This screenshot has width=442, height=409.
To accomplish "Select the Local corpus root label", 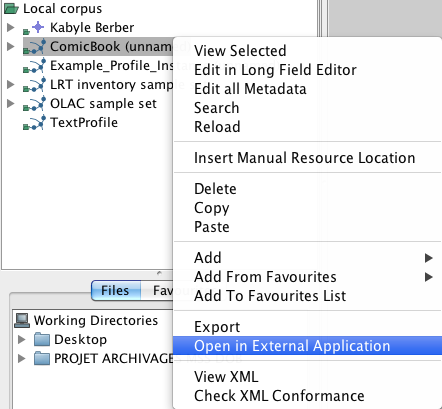I will coord(62,9).
